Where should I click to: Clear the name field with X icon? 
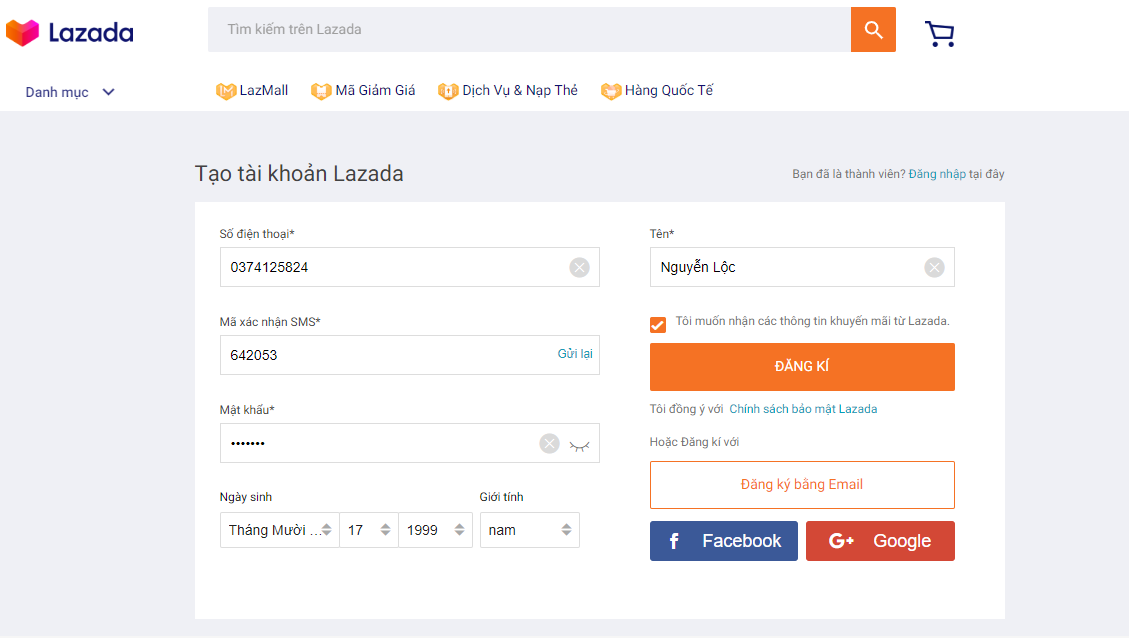pyautogui.click(x=934, y=267)
